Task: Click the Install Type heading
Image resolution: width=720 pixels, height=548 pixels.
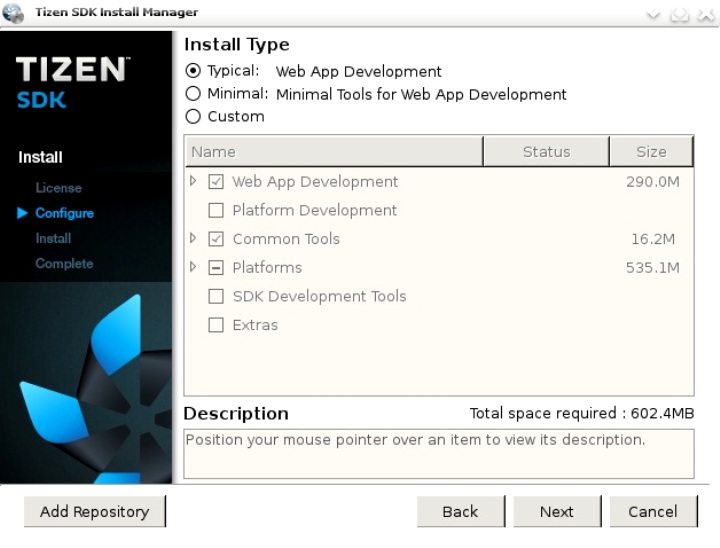Action: (x=237, y=45)
